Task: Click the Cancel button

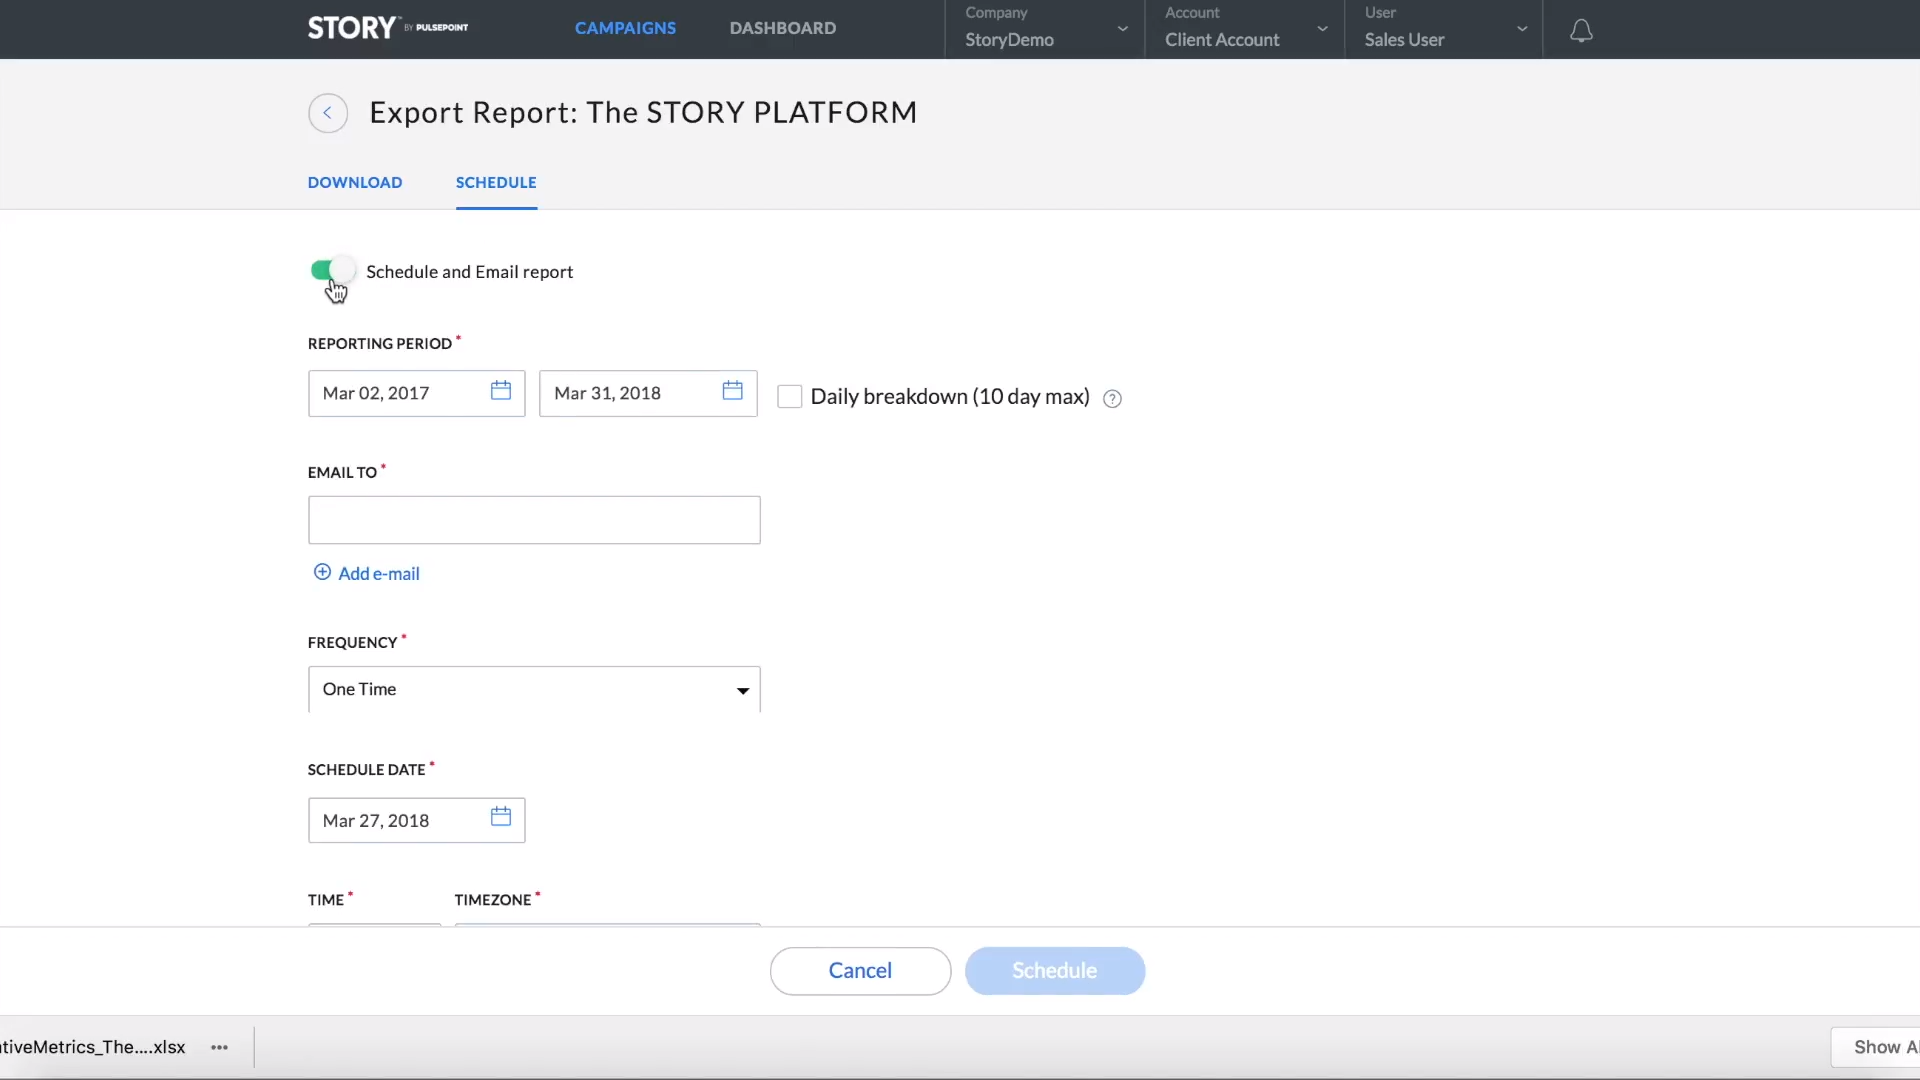Action: (x=860, y=971)
